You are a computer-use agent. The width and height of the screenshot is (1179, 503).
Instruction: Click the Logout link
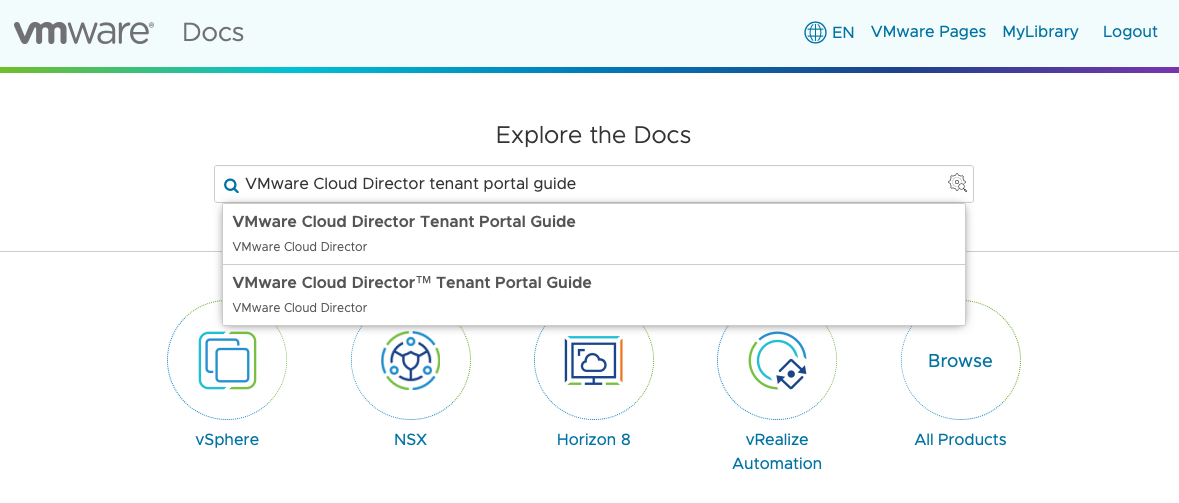pos(1129,32)
